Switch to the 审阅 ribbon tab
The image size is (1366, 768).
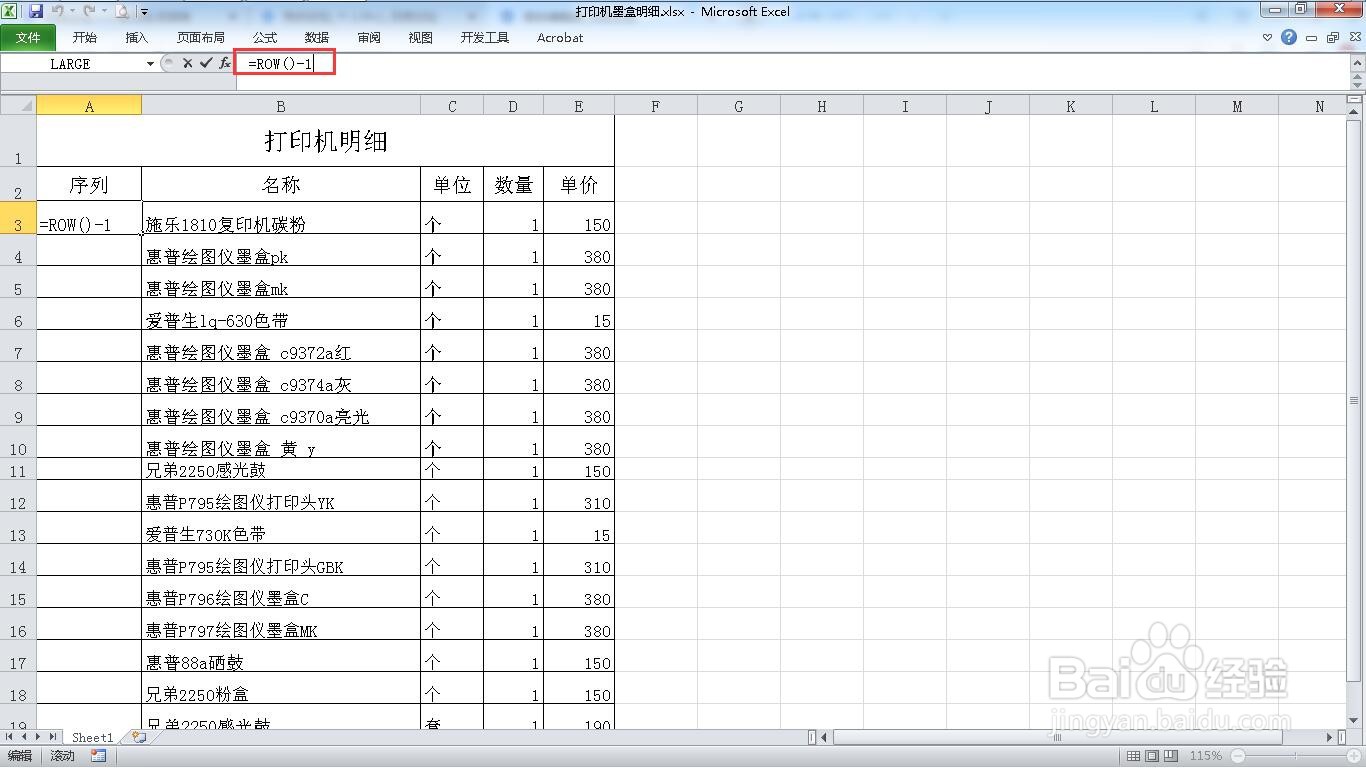tap(369, 38)
